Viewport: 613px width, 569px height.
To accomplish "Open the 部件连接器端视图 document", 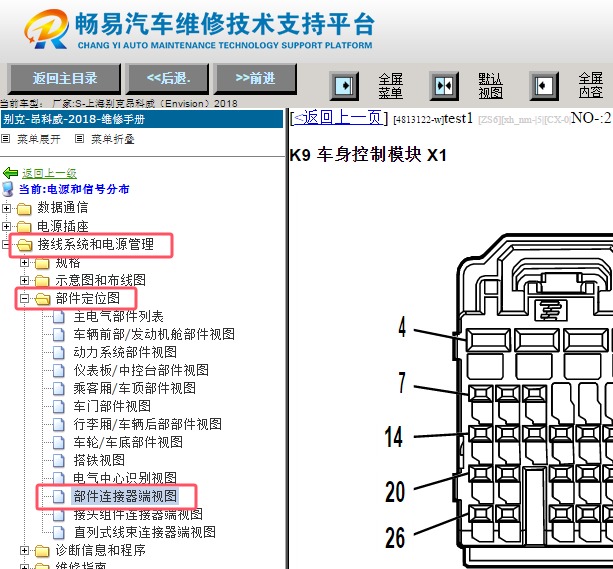I will click(x=125, y=496).
